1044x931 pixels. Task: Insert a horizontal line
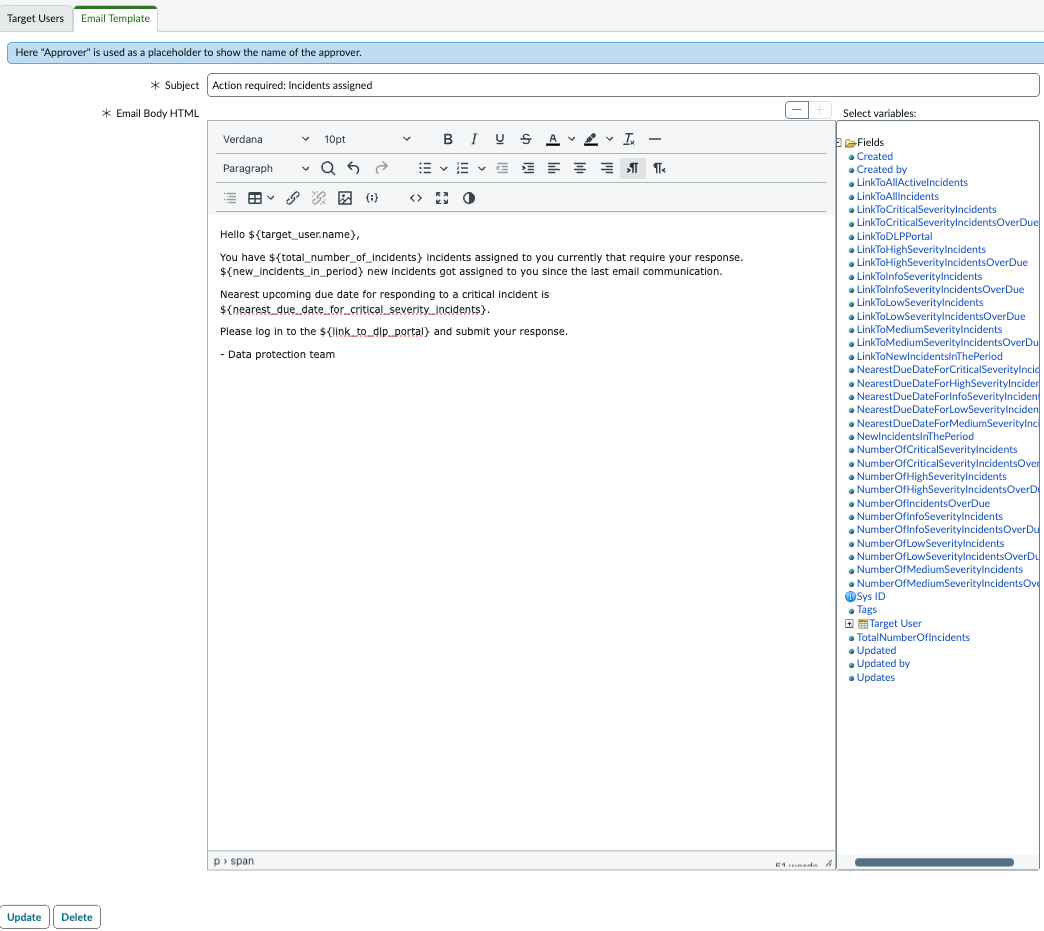point(655,139)
